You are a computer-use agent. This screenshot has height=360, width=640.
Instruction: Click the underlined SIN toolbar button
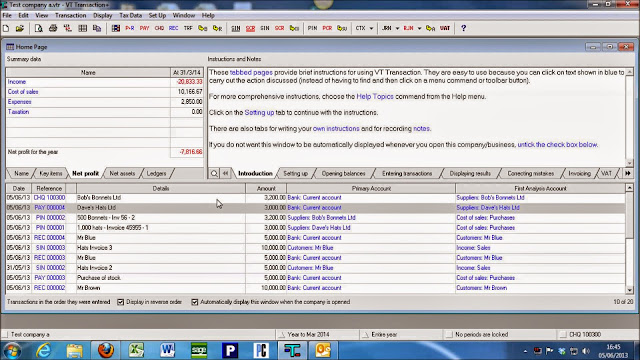236,28
